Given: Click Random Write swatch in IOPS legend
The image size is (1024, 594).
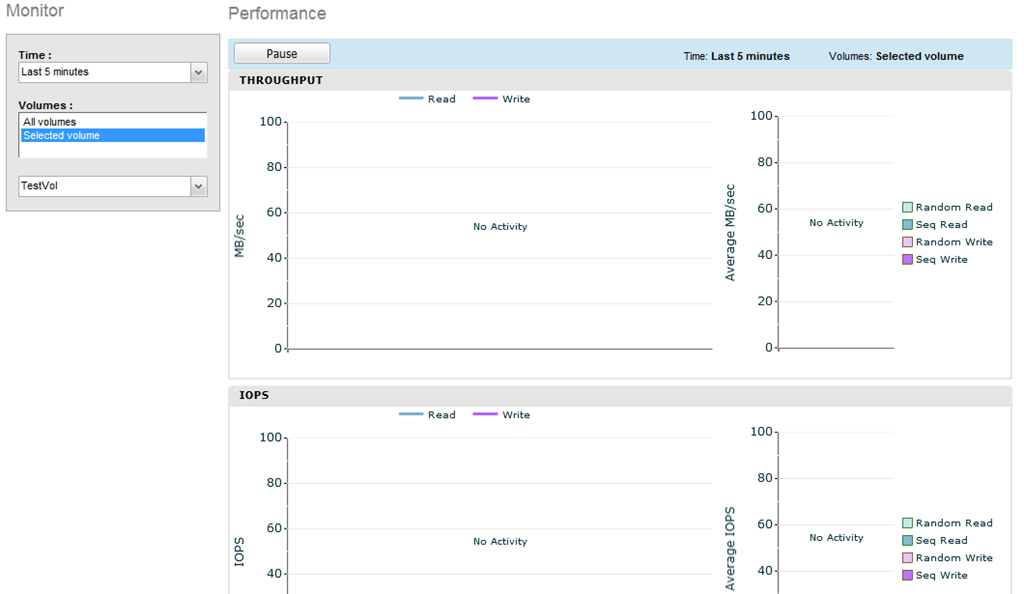Looking at the screenshot, I should (x=907, y=558).
